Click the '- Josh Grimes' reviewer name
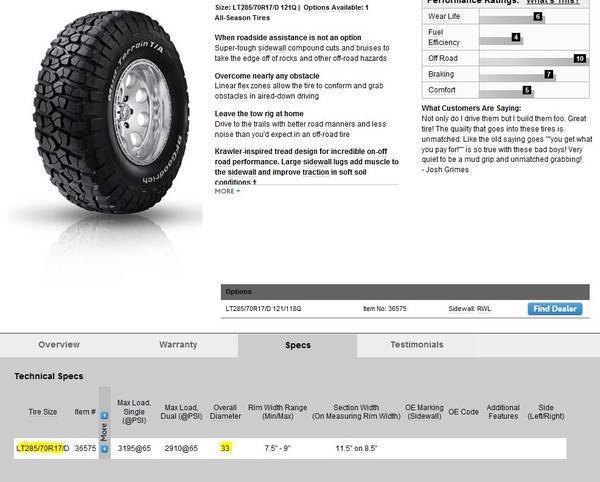Viewport: 600px width, 482px height. 445,170
